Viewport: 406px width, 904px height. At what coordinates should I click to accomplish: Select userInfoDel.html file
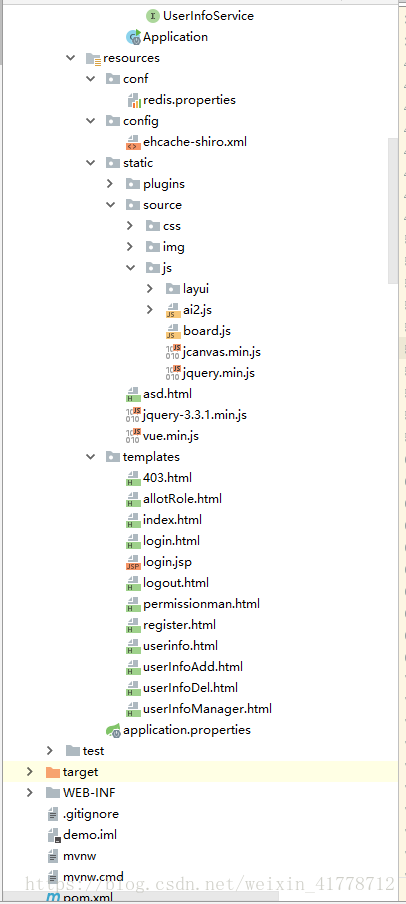190,688
